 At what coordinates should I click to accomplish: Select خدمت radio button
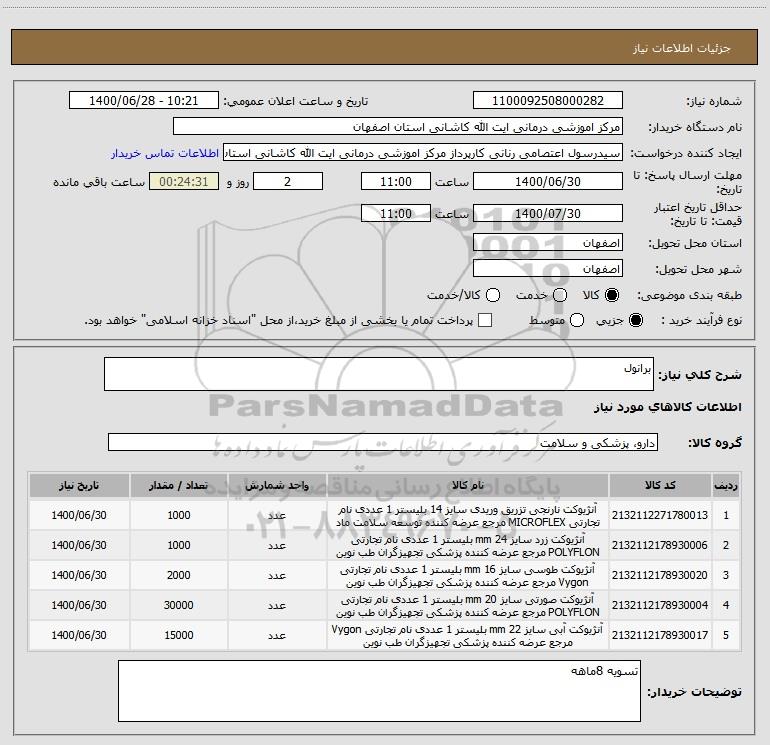[560, 295]
